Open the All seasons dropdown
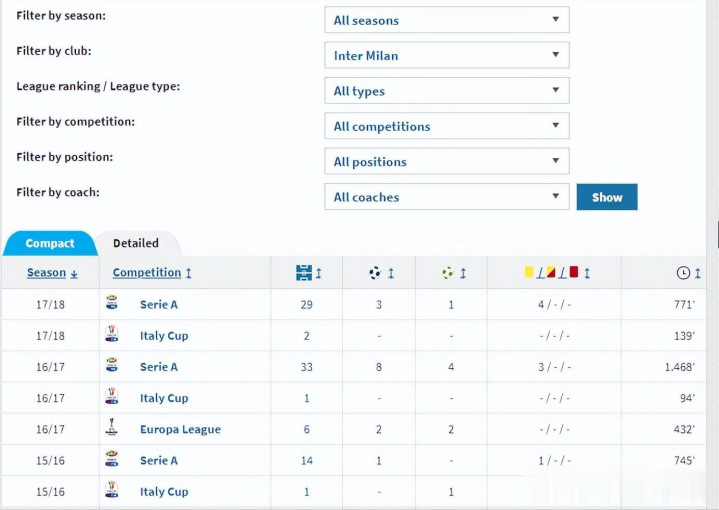Viewport: 719px width, 510px height. tap(447, 20)
